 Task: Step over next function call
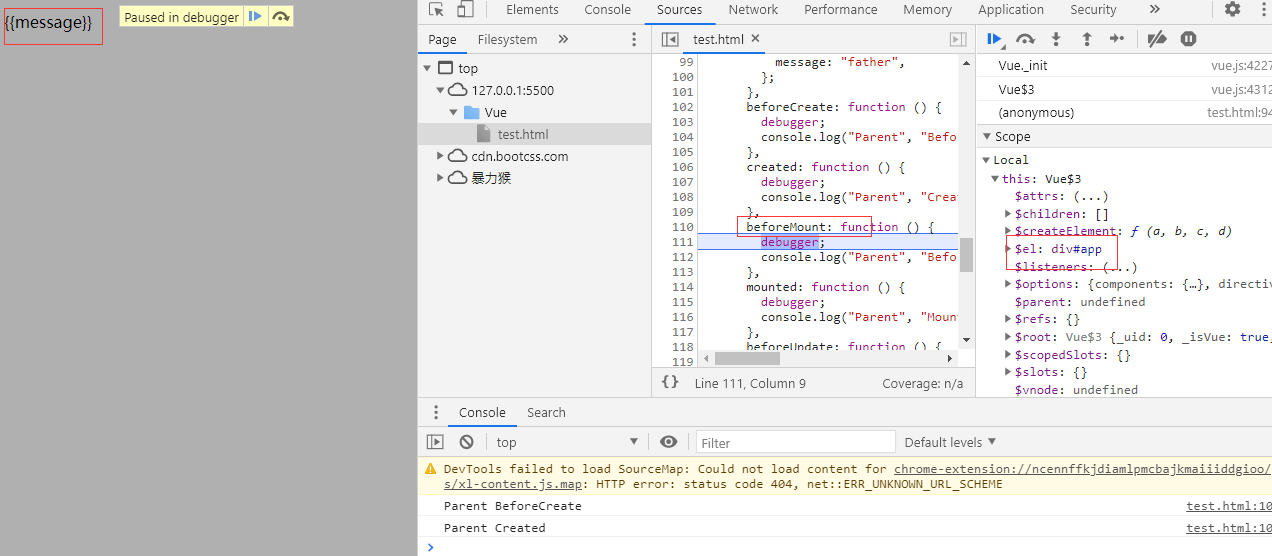(x=1025, y=39)
